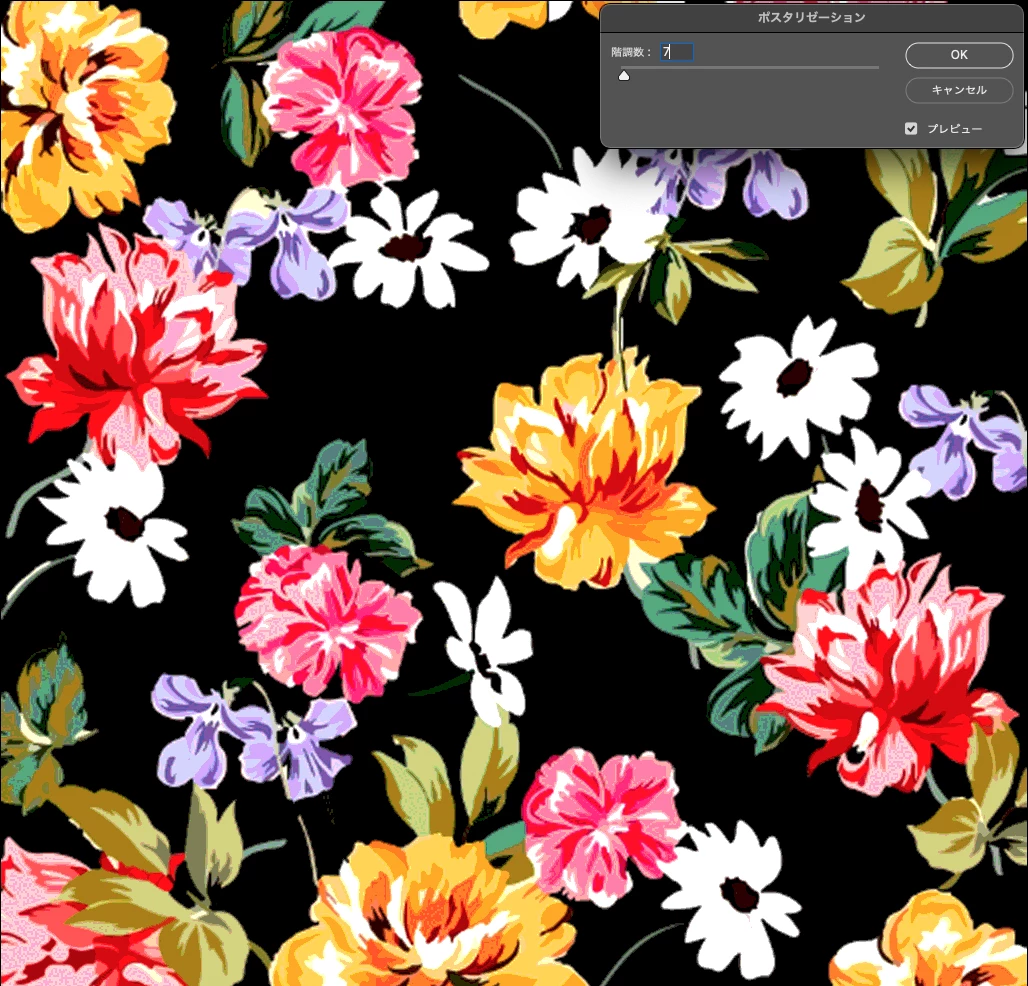Click the キャンセル button
Screen dimensions: 1028x986
pos(959,90)
